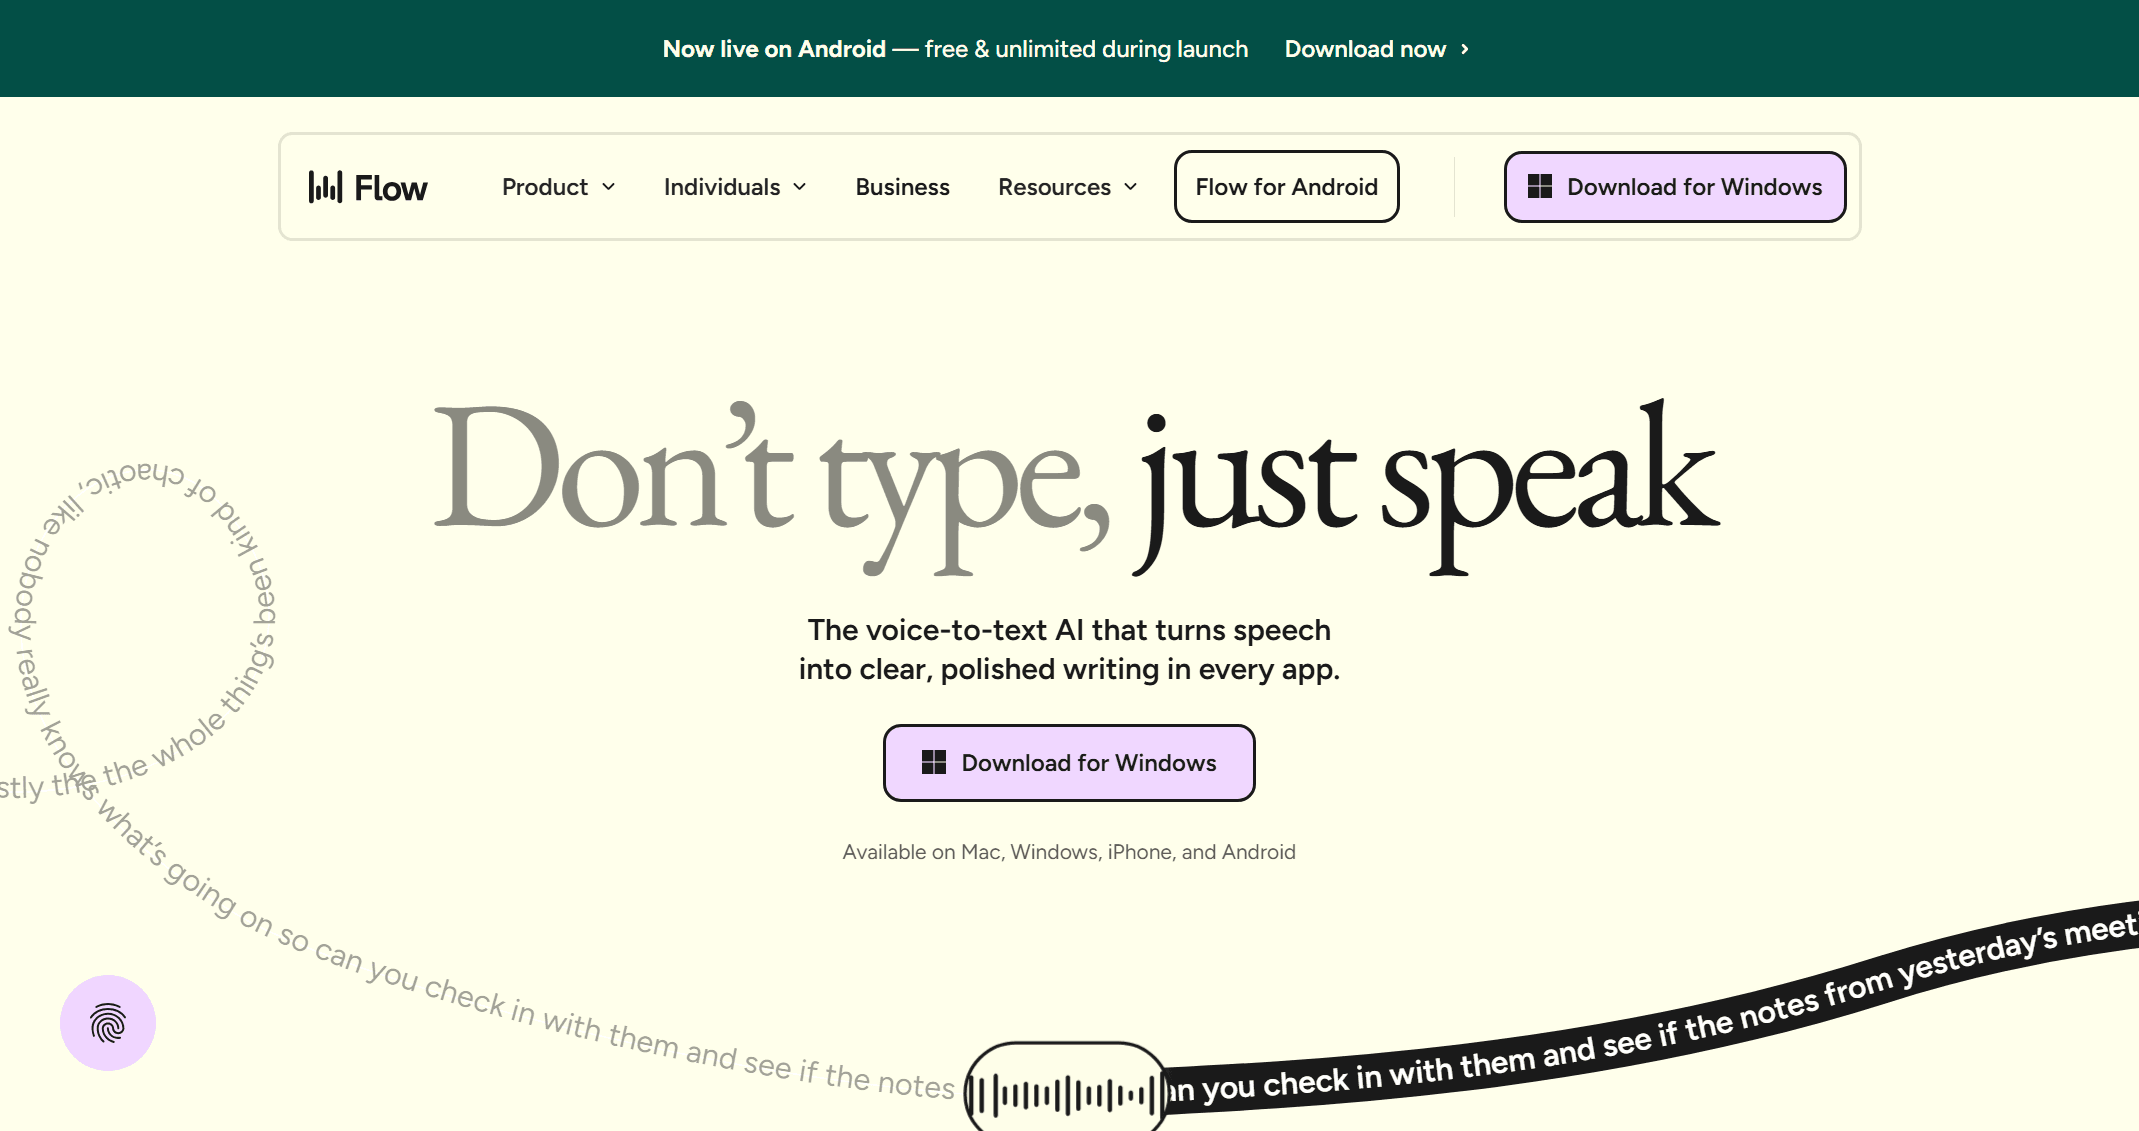
Task: Open the Resources menu
Action: tap(1054, 187)
